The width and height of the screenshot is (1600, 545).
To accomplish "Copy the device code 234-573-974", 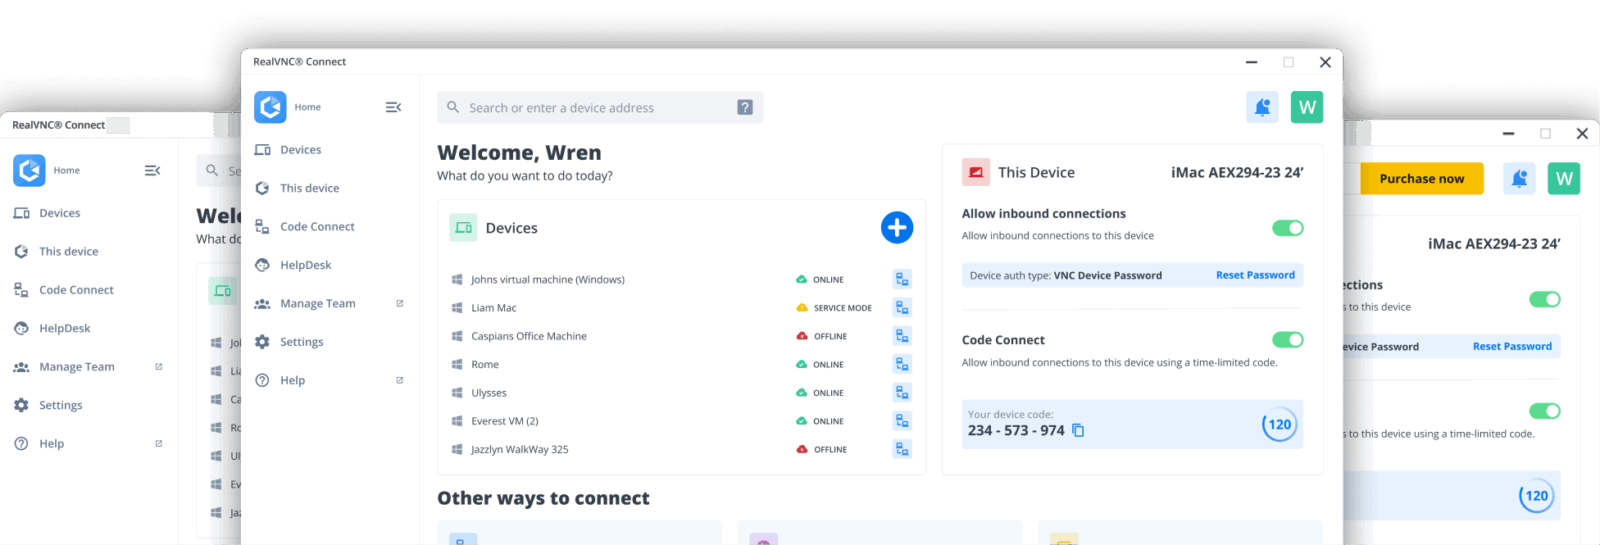I will pos(1078,430).
